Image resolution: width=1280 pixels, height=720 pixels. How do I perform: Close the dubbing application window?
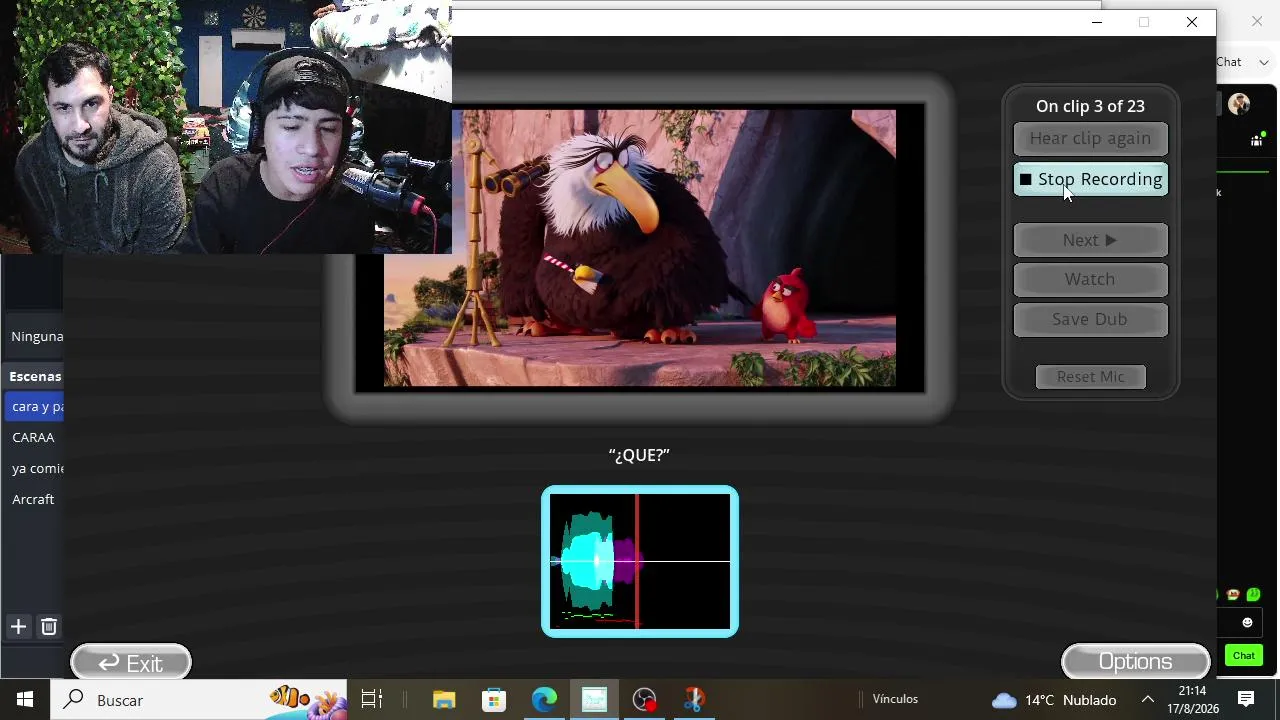pyautogui.click(x=1192, y=22)
